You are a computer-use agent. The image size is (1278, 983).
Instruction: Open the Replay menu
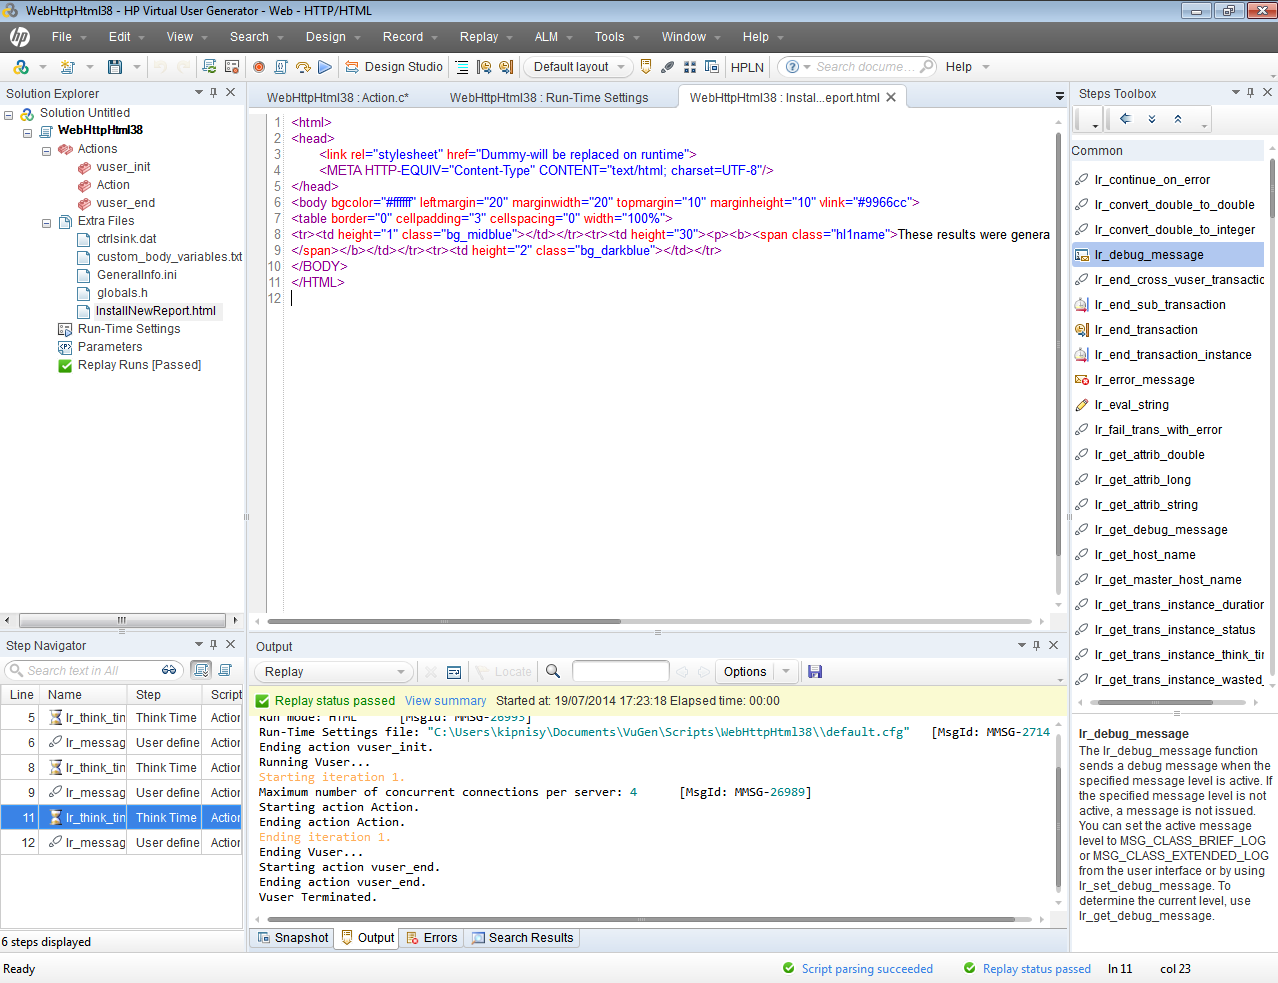tap(479, 37)
